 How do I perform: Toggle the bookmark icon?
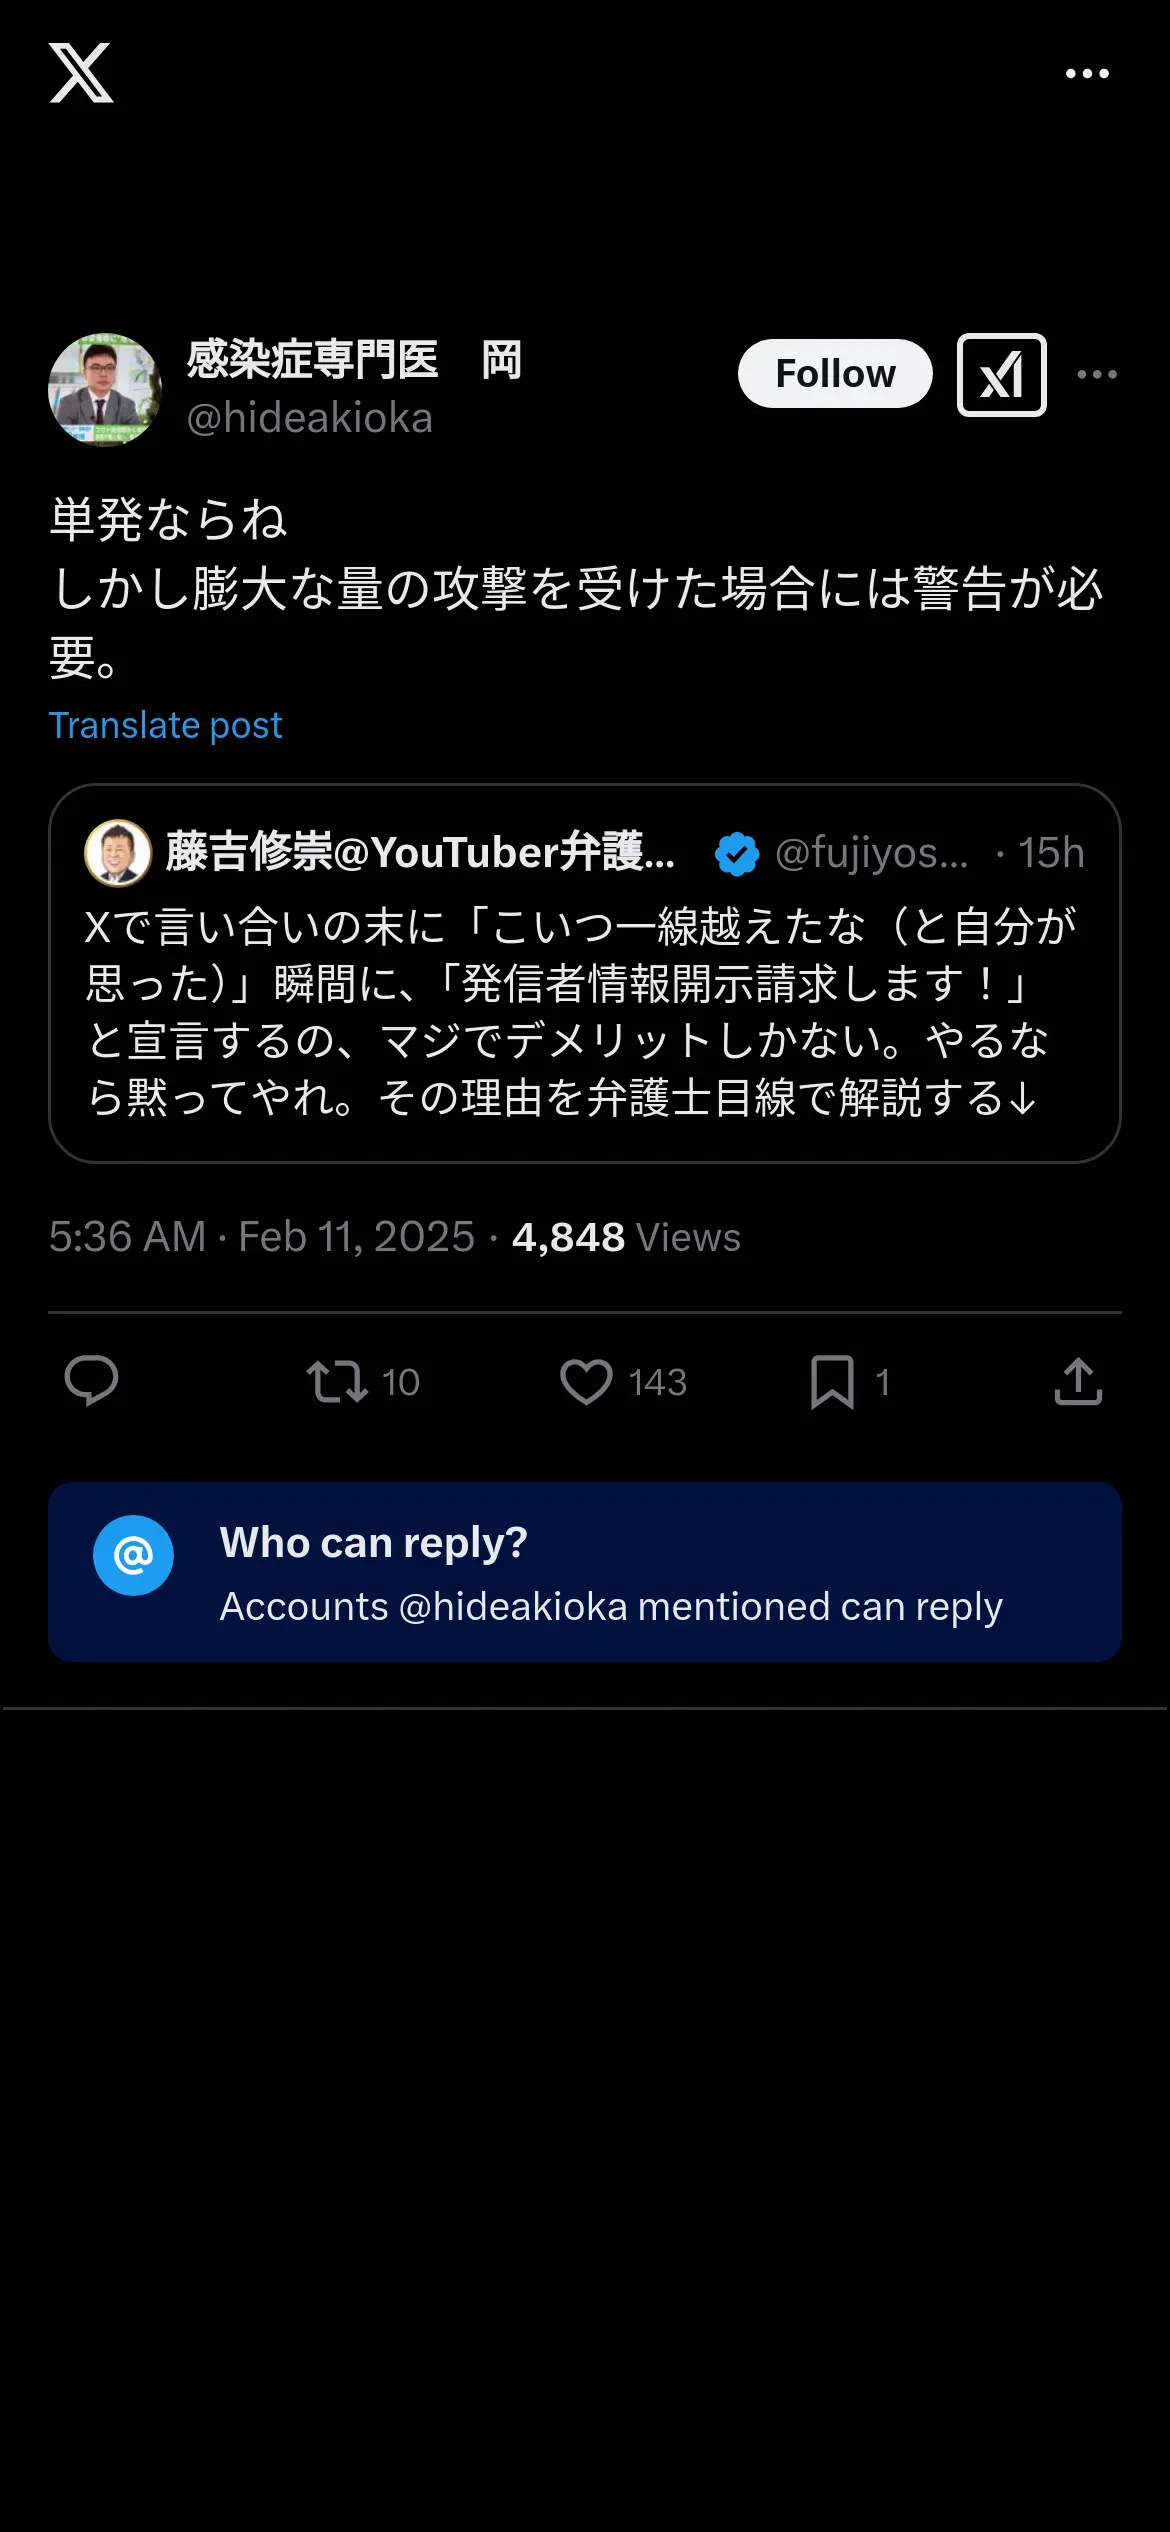(832, 1381)
